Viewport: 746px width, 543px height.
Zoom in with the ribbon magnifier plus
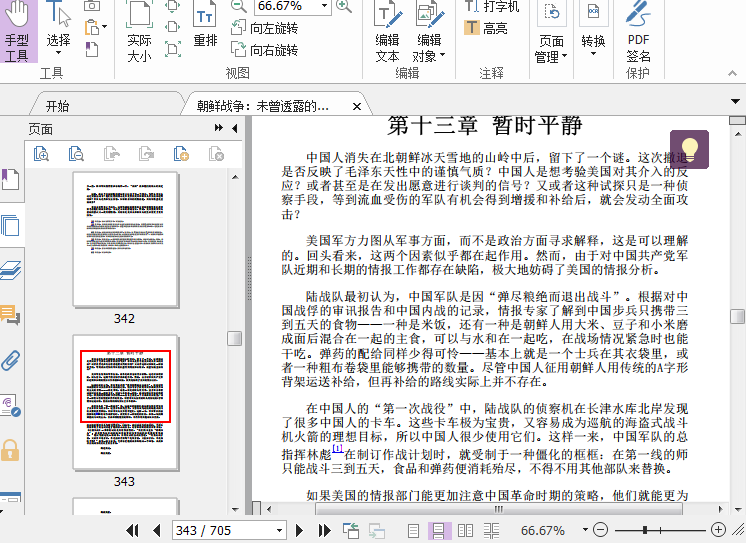click(344, 6)
